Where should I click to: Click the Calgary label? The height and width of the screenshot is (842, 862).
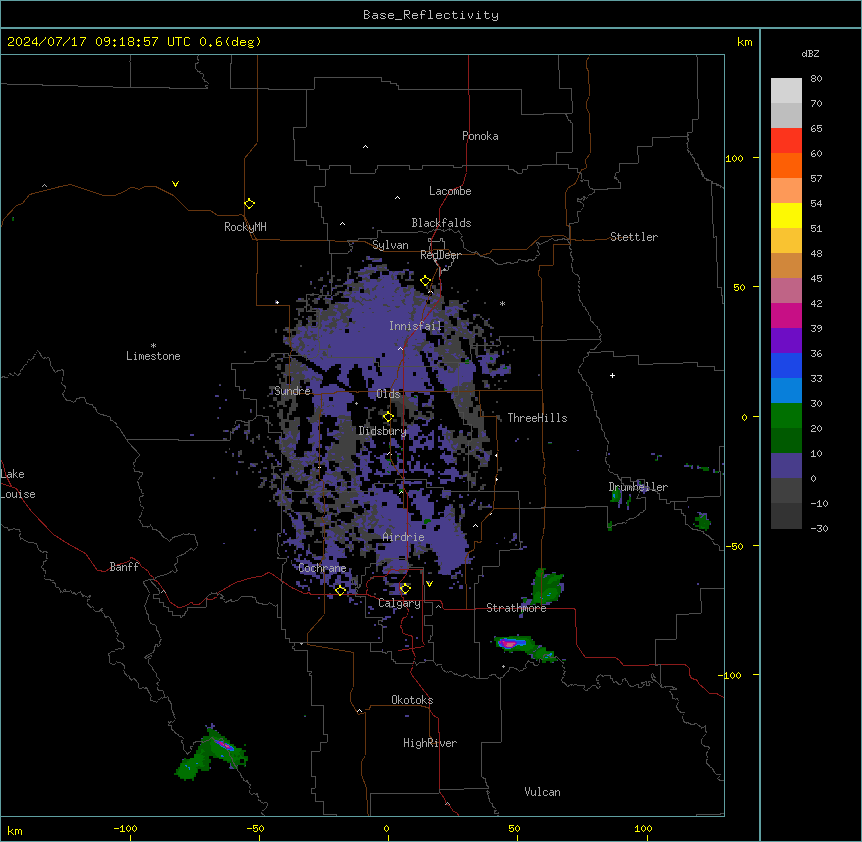pyautogui.click(x=399, y=603)
